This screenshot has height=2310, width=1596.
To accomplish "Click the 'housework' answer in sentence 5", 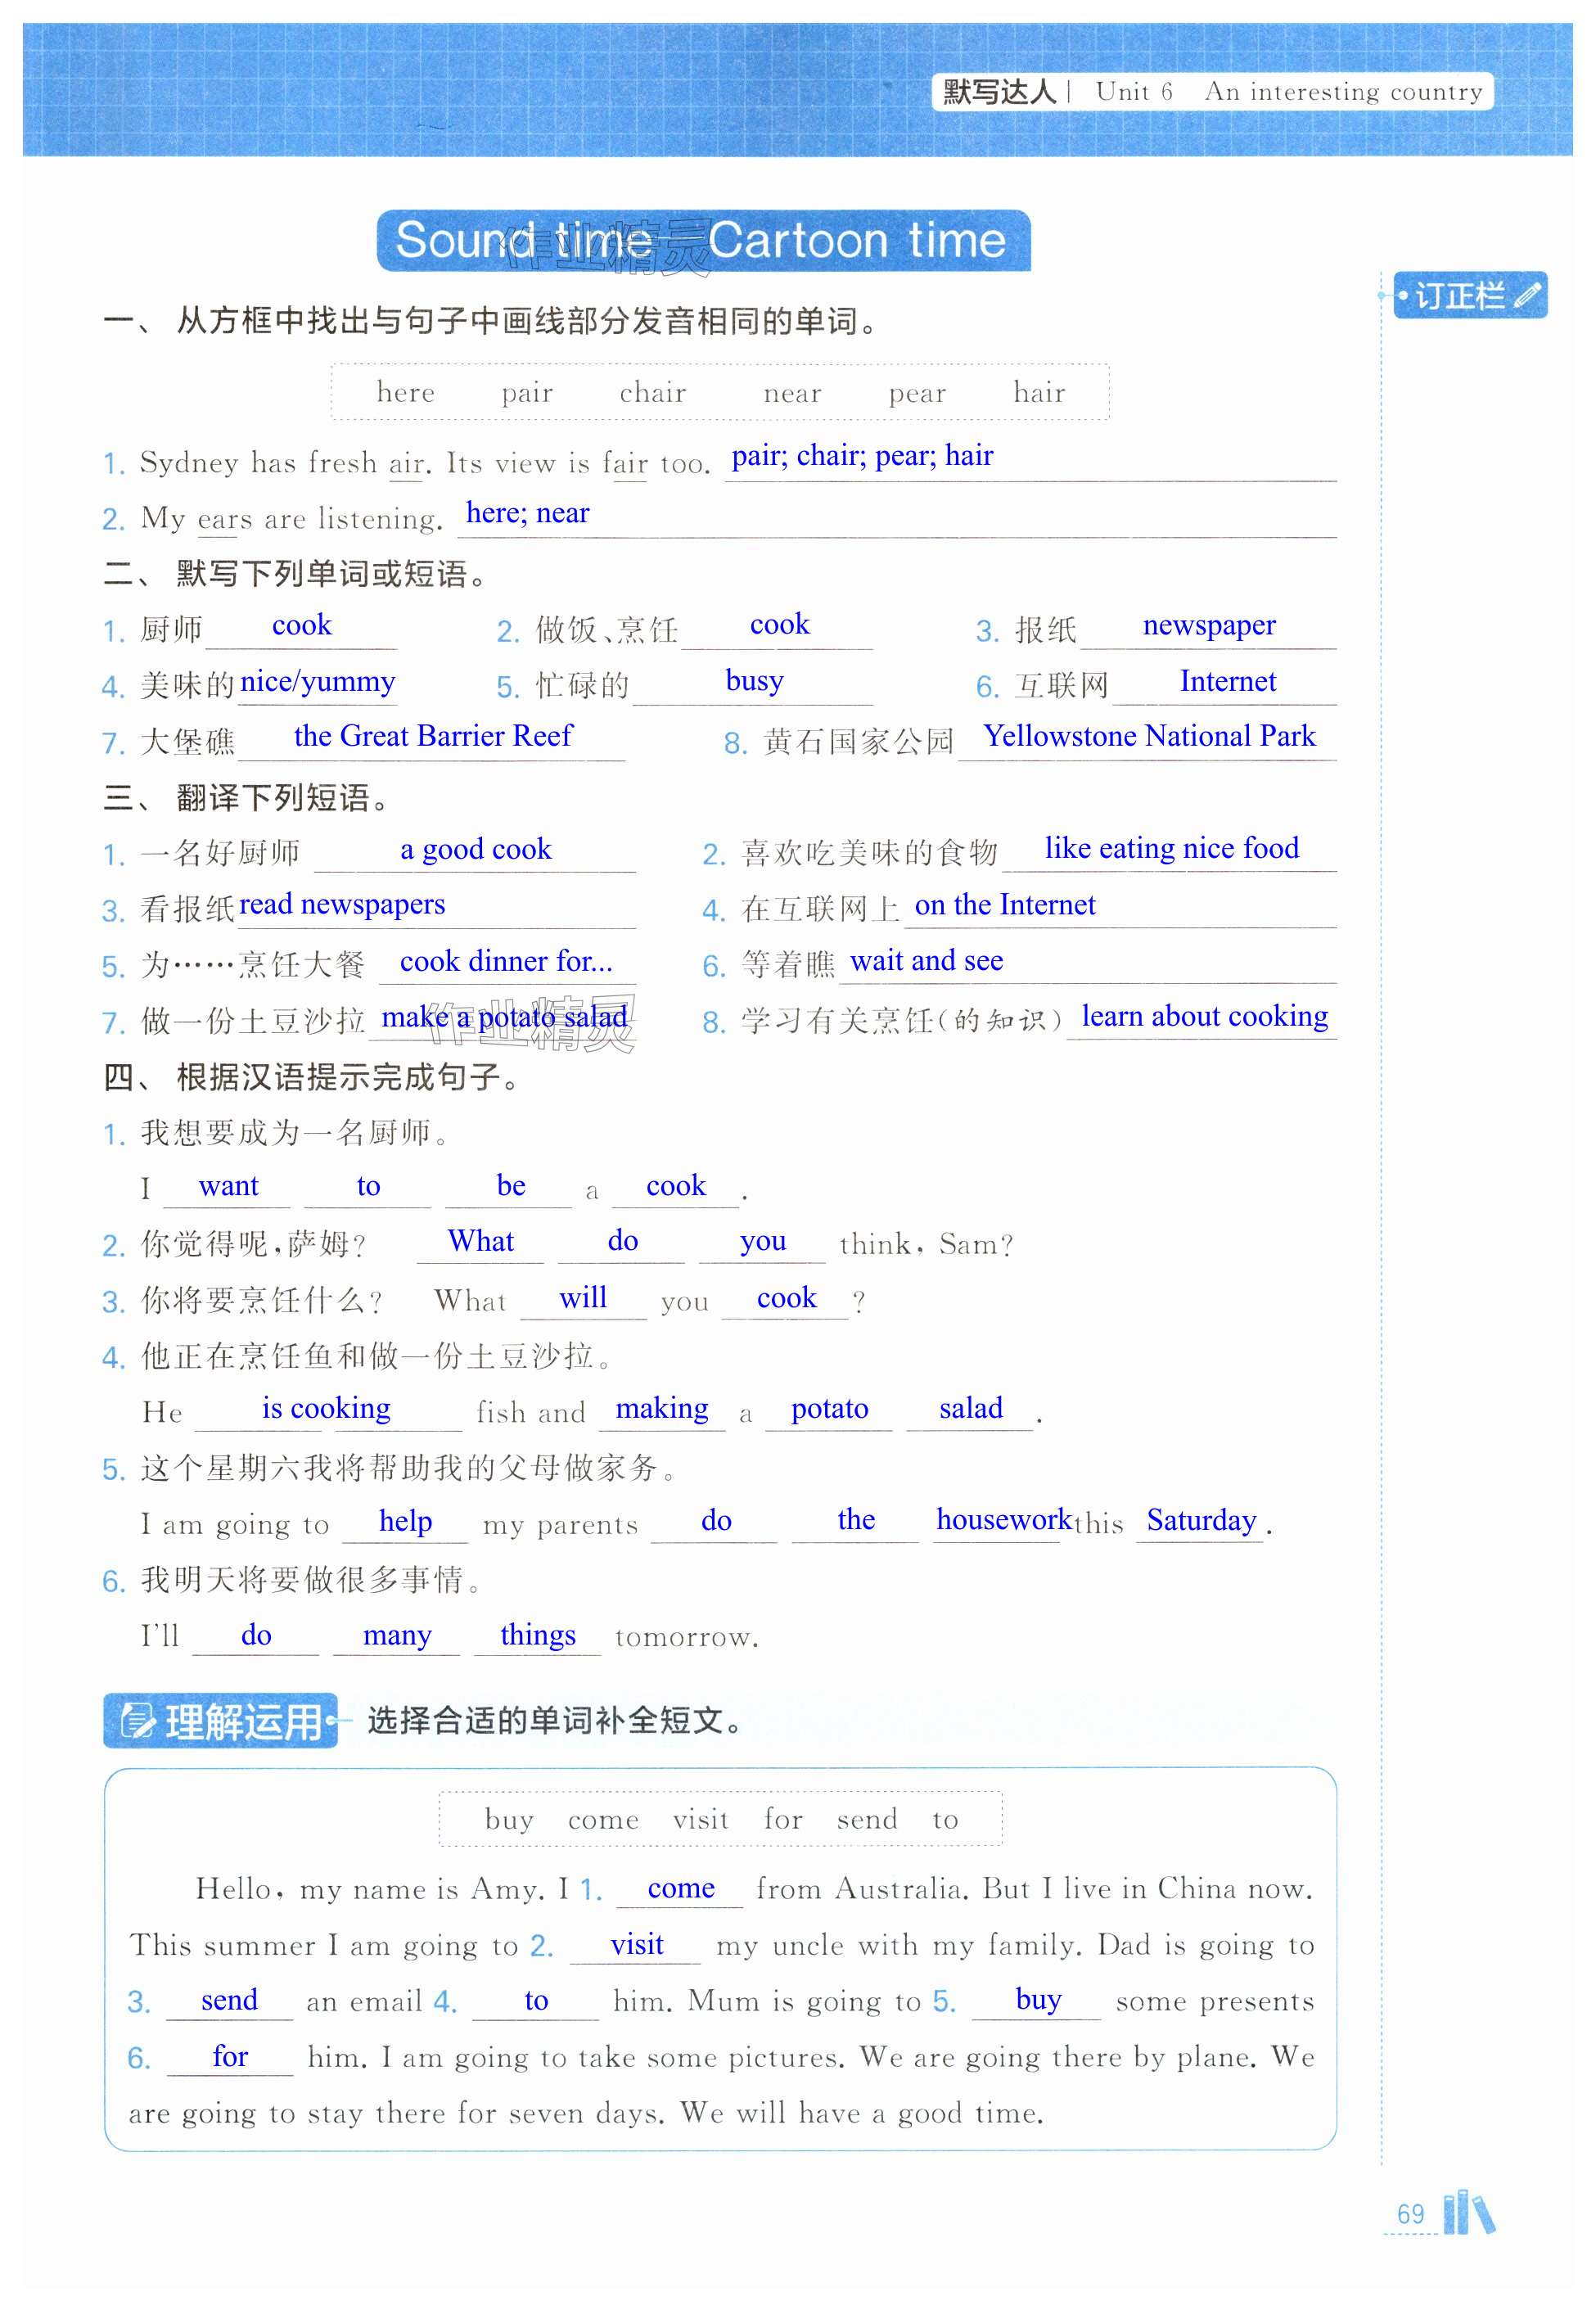I will [1003, 1520].
